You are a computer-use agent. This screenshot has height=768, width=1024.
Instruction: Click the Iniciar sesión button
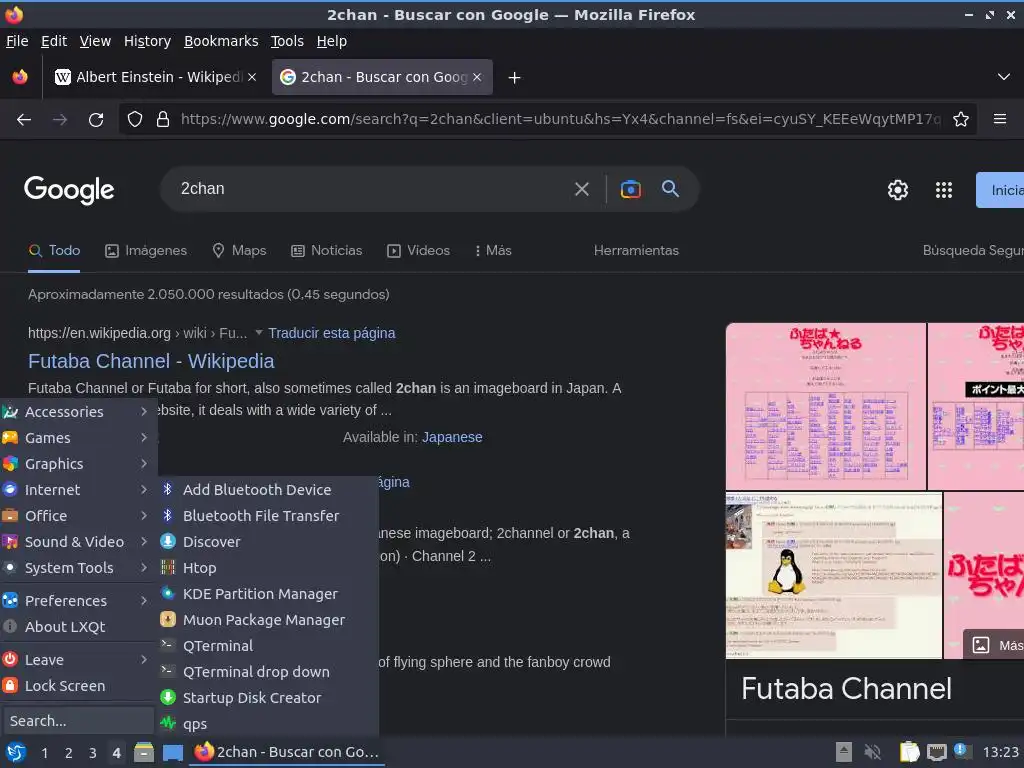[x=1000, y=190]
